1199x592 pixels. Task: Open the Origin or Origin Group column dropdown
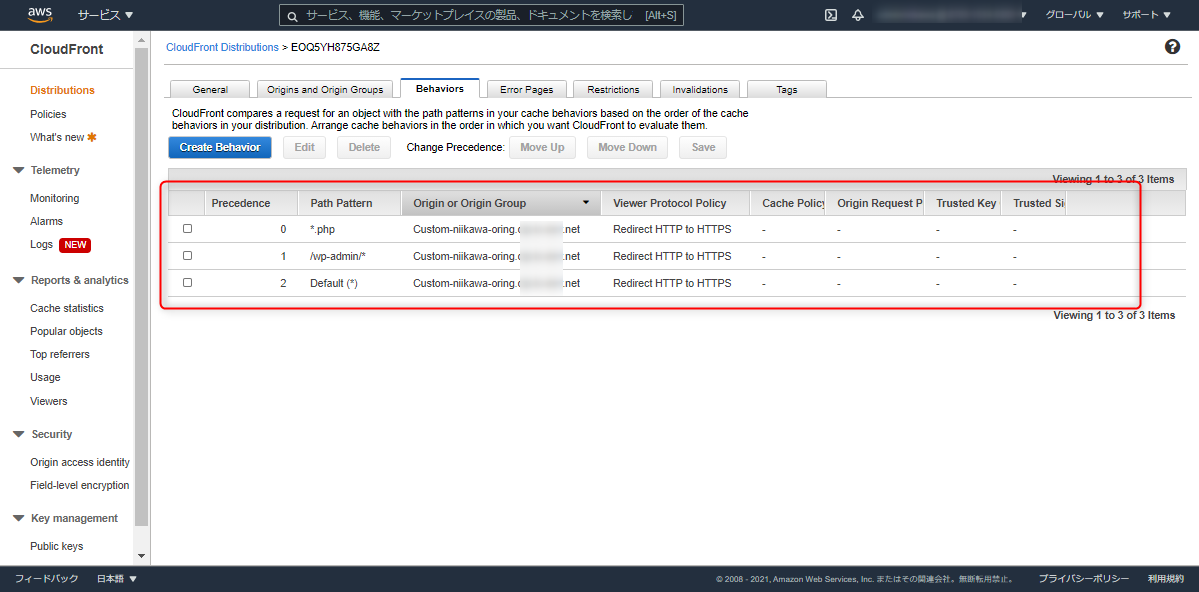(x=585, y=202)
